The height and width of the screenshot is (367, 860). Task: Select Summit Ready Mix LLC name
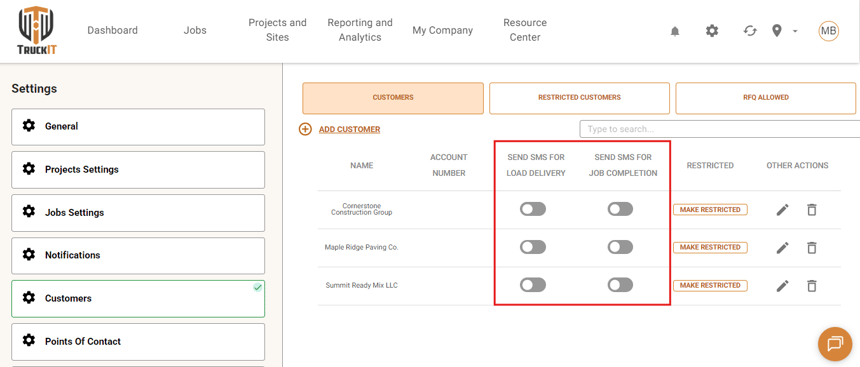[x=361, y=285]
